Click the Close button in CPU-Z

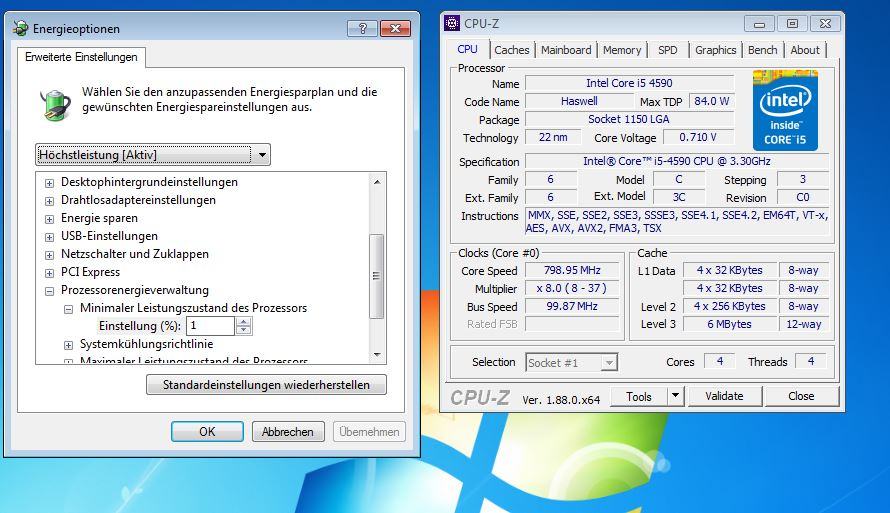pos(801,396)
